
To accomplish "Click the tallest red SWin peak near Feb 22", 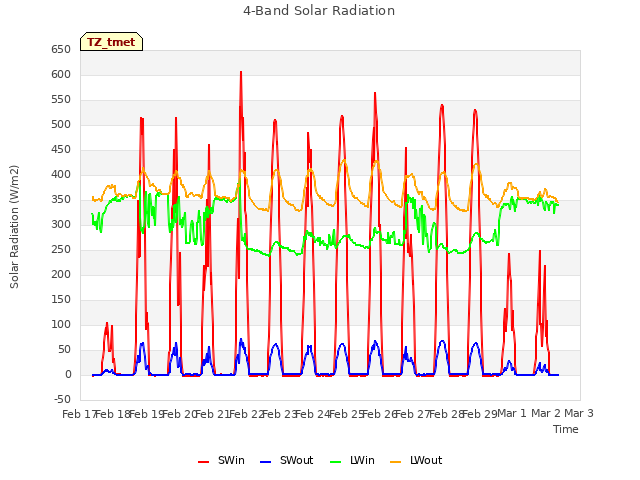I will pyautogui.click(x=241, y=73).
